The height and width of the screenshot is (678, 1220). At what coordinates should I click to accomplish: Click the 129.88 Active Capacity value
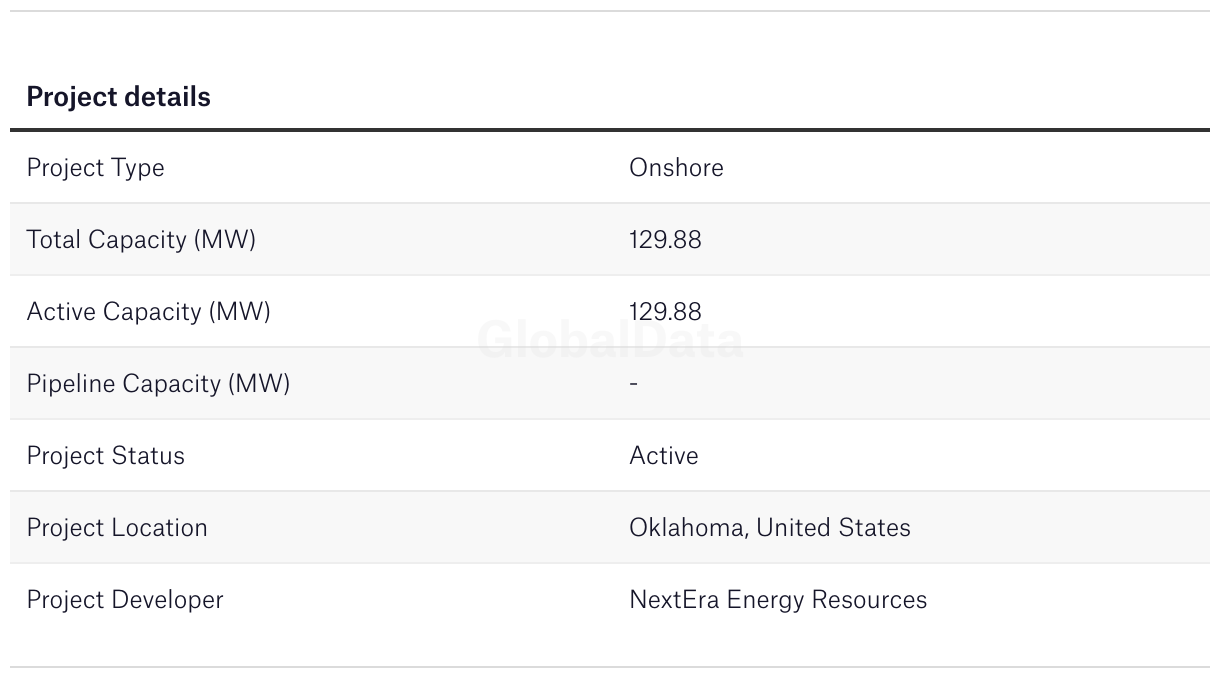[x=665, y=312]
